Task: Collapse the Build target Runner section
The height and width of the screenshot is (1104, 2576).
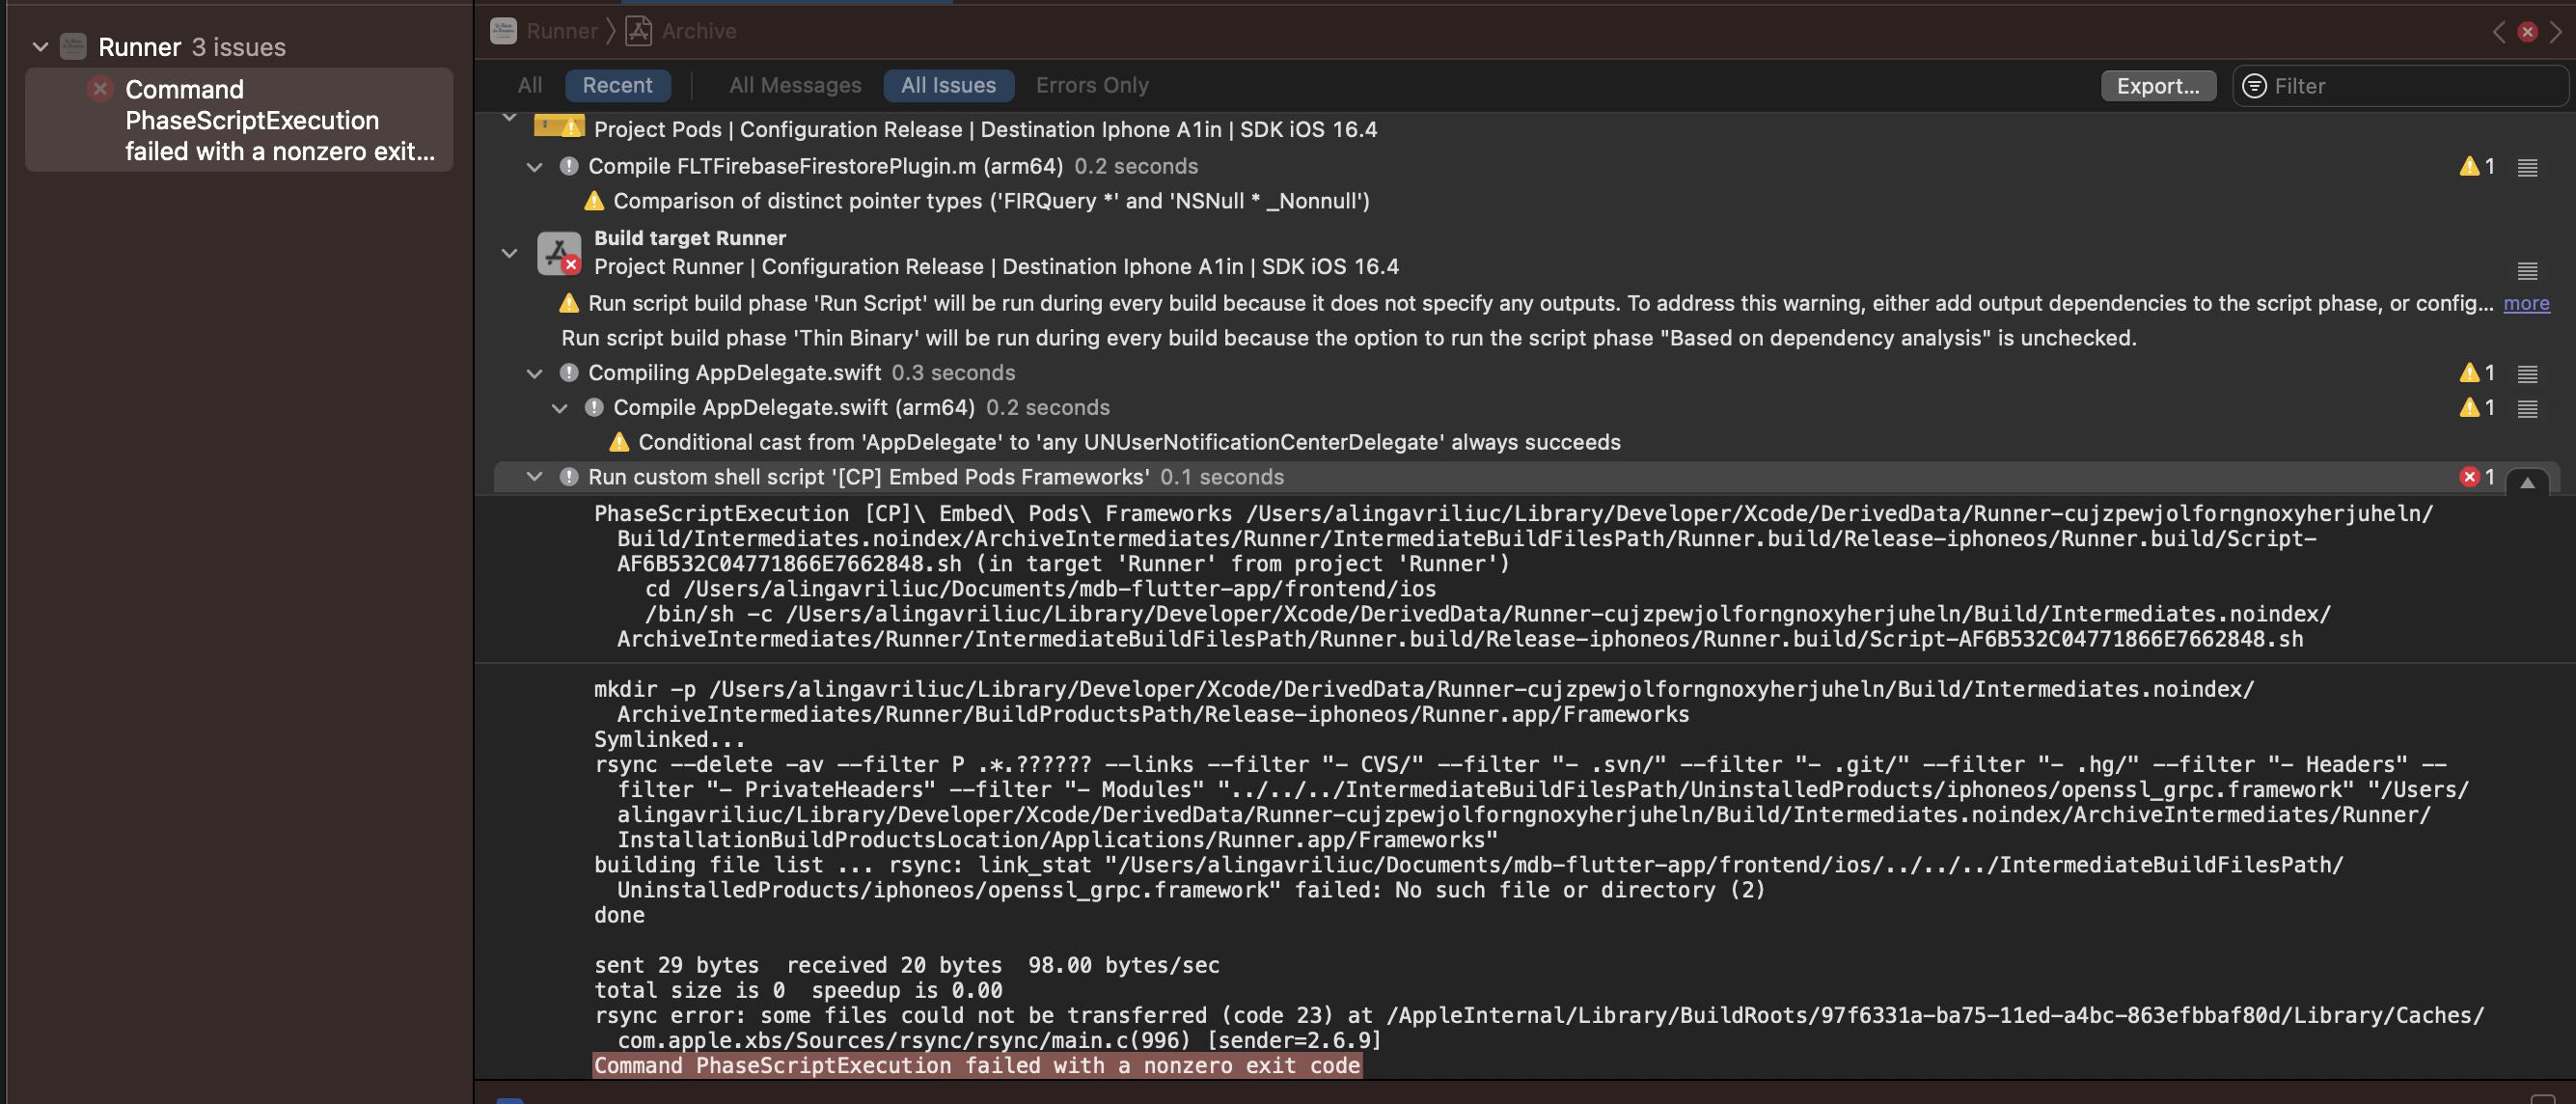Action: coord(509,253)
